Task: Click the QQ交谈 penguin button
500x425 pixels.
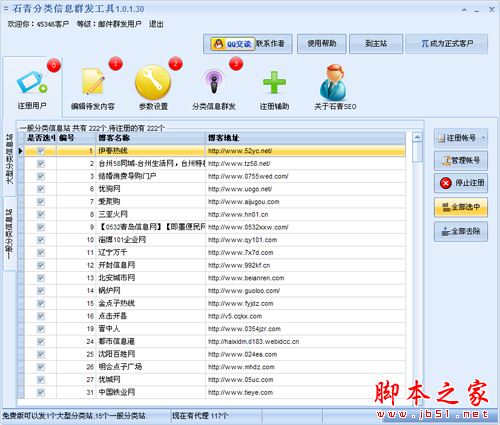Action: [x=233, y=44]
